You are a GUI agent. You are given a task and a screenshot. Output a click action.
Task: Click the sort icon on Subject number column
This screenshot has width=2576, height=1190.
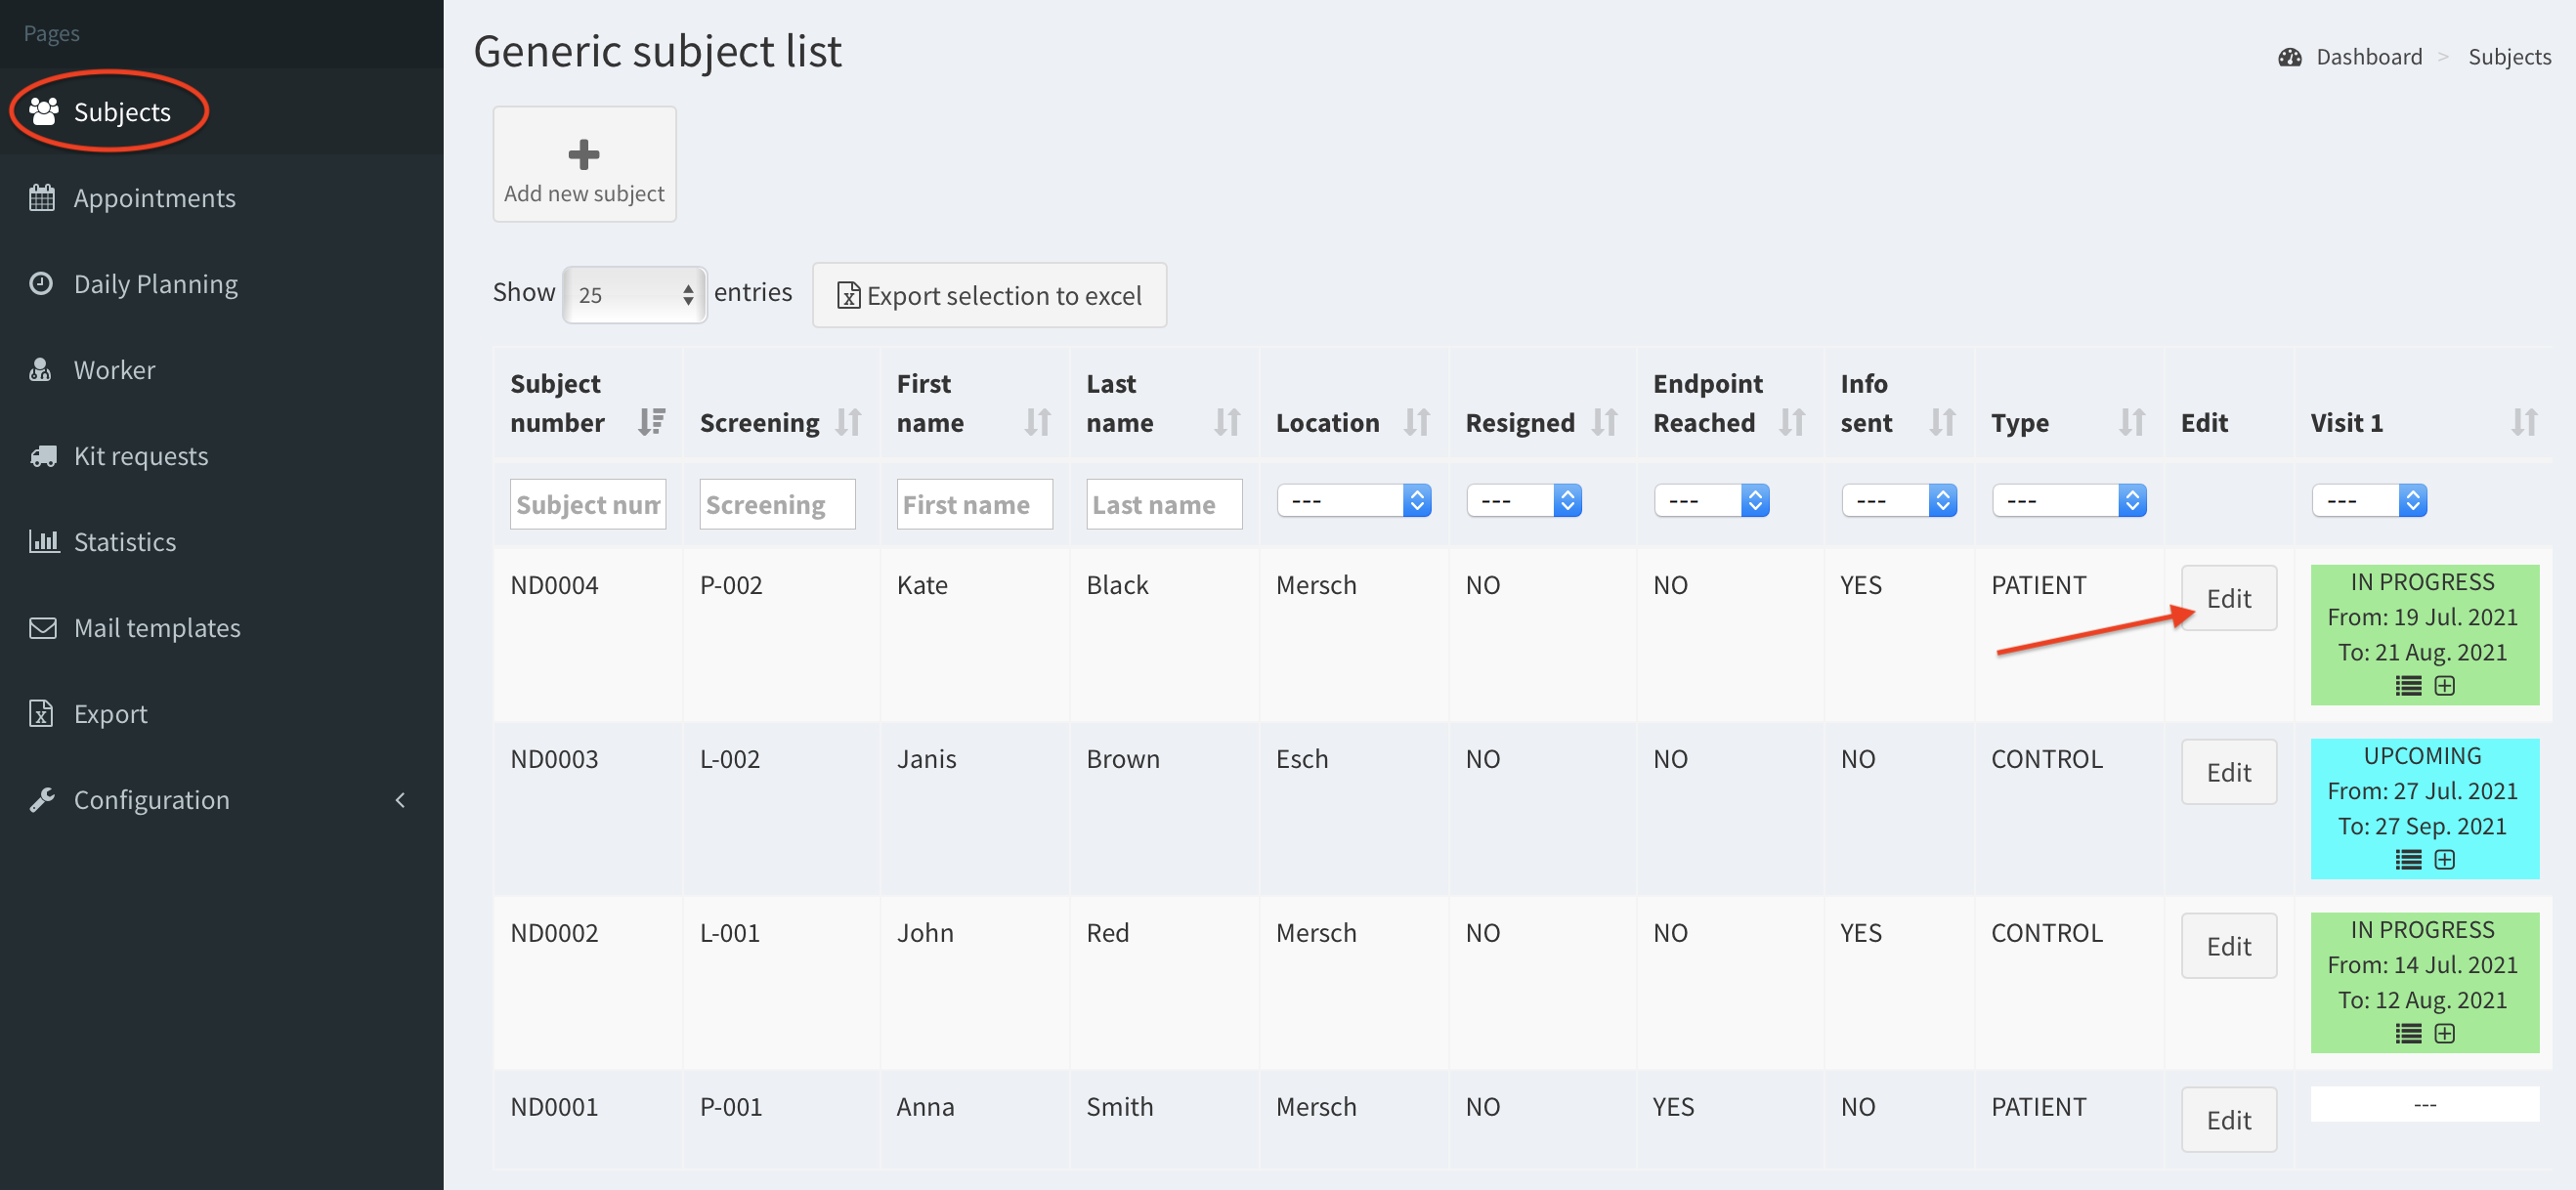[651, 422]
